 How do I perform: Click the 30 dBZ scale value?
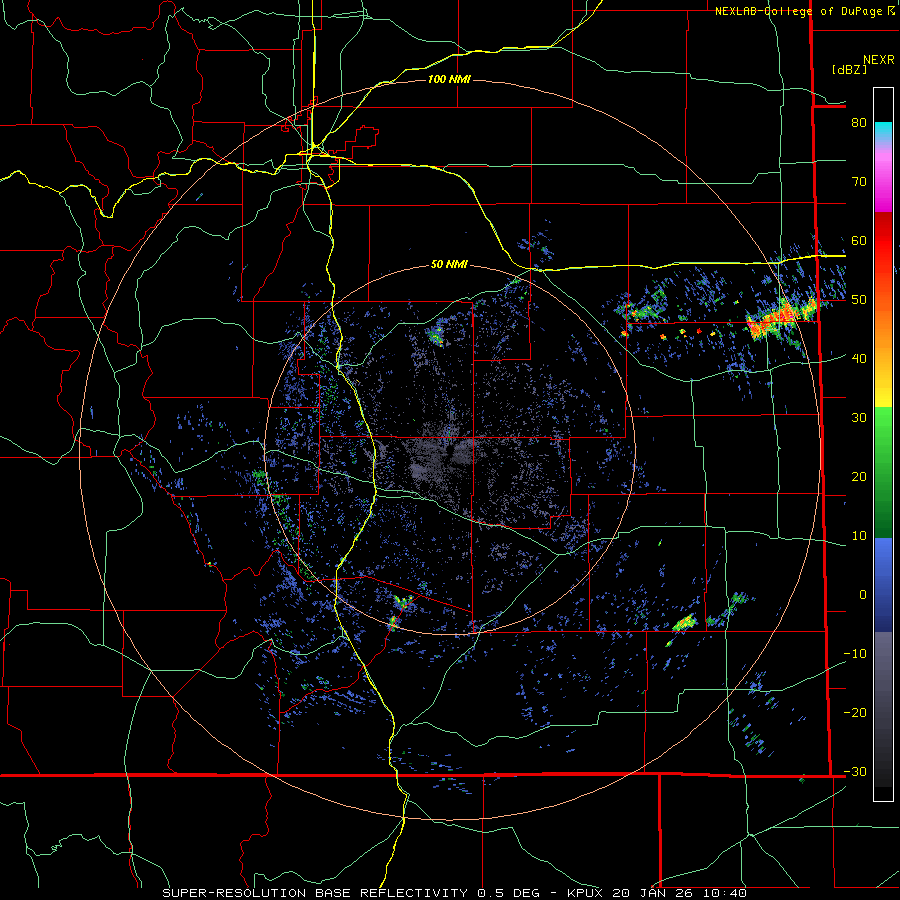[x=859, y=417]
